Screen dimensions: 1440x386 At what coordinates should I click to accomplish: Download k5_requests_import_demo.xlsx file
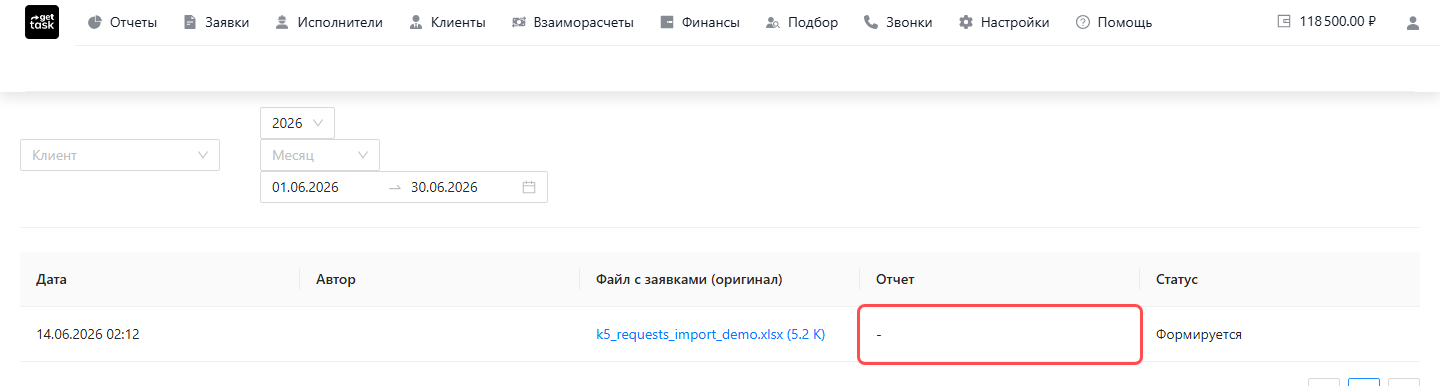pyautogui.click(x=710, y=334)
